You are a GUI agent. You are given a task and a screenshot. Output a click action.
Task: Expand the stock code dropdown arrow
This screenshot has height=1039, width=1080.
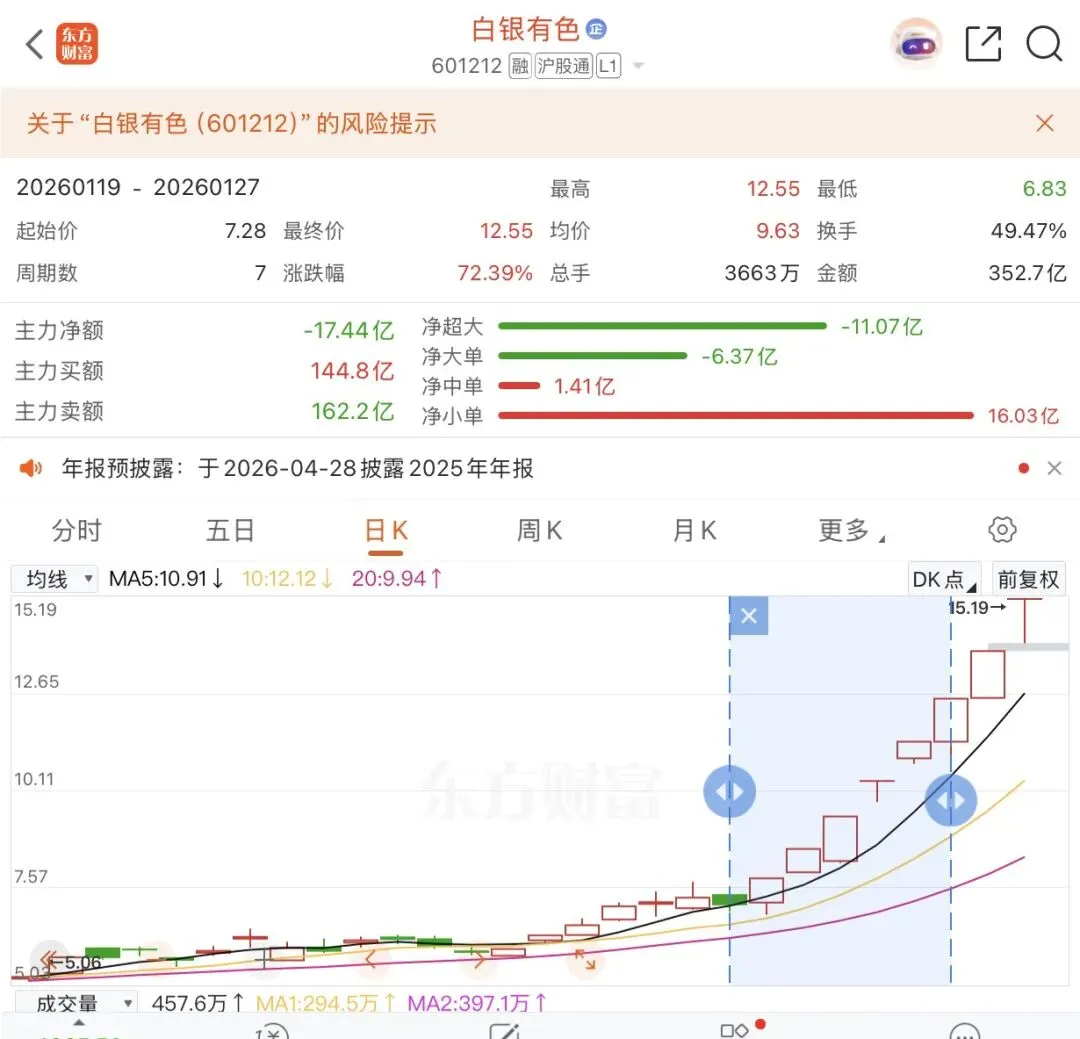pos(638,66)
